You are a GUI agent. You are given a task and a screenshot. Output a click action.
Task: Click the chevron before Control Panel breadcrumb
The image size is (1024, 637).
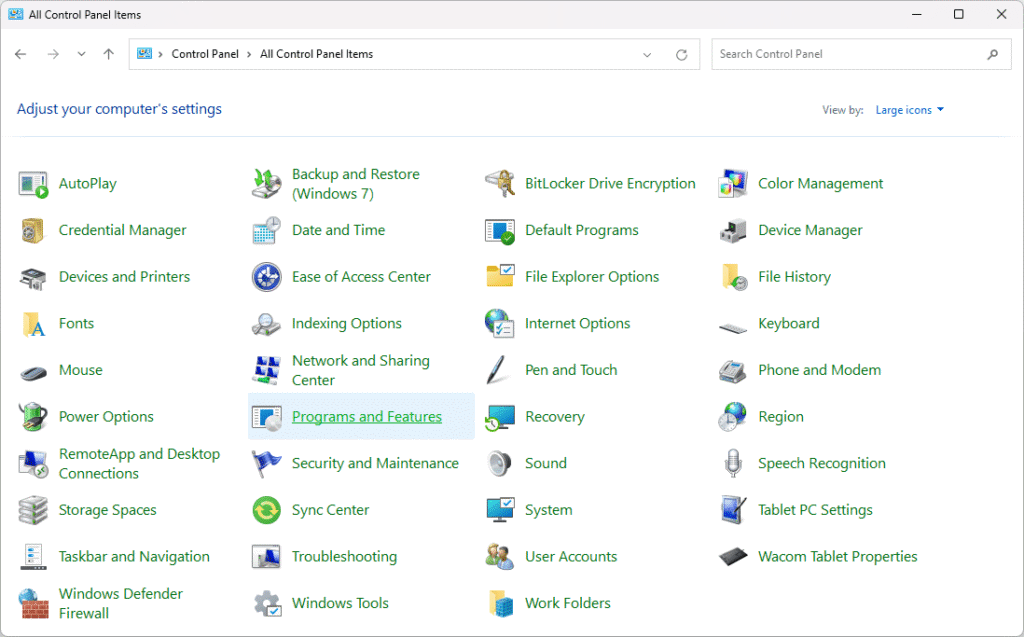point(161,54)
